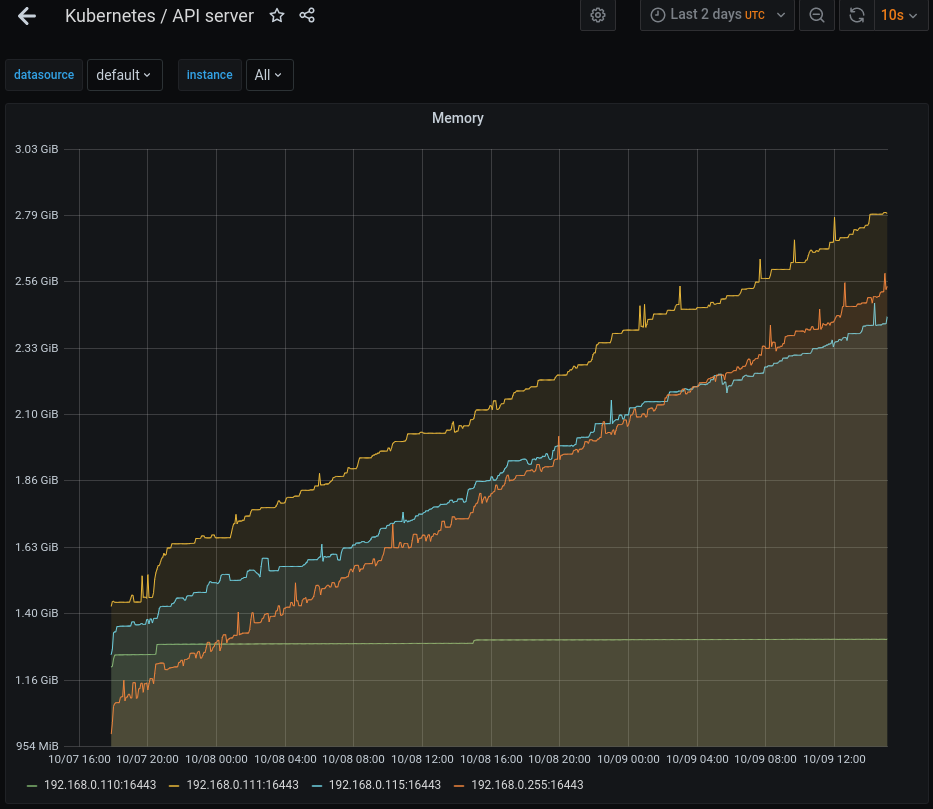Click the 10/09 00:00 x-axis label
This screenshot has width=933, height=809.
(628, 760)
